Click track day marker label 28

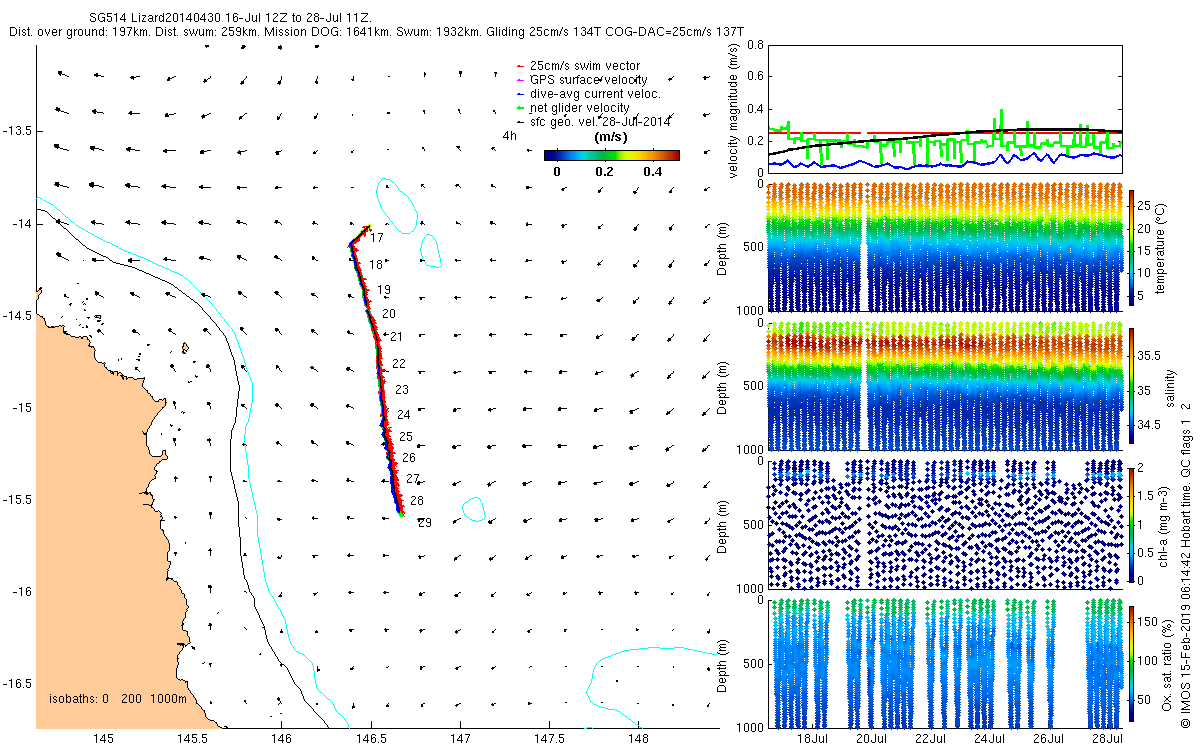coord(417,501)
